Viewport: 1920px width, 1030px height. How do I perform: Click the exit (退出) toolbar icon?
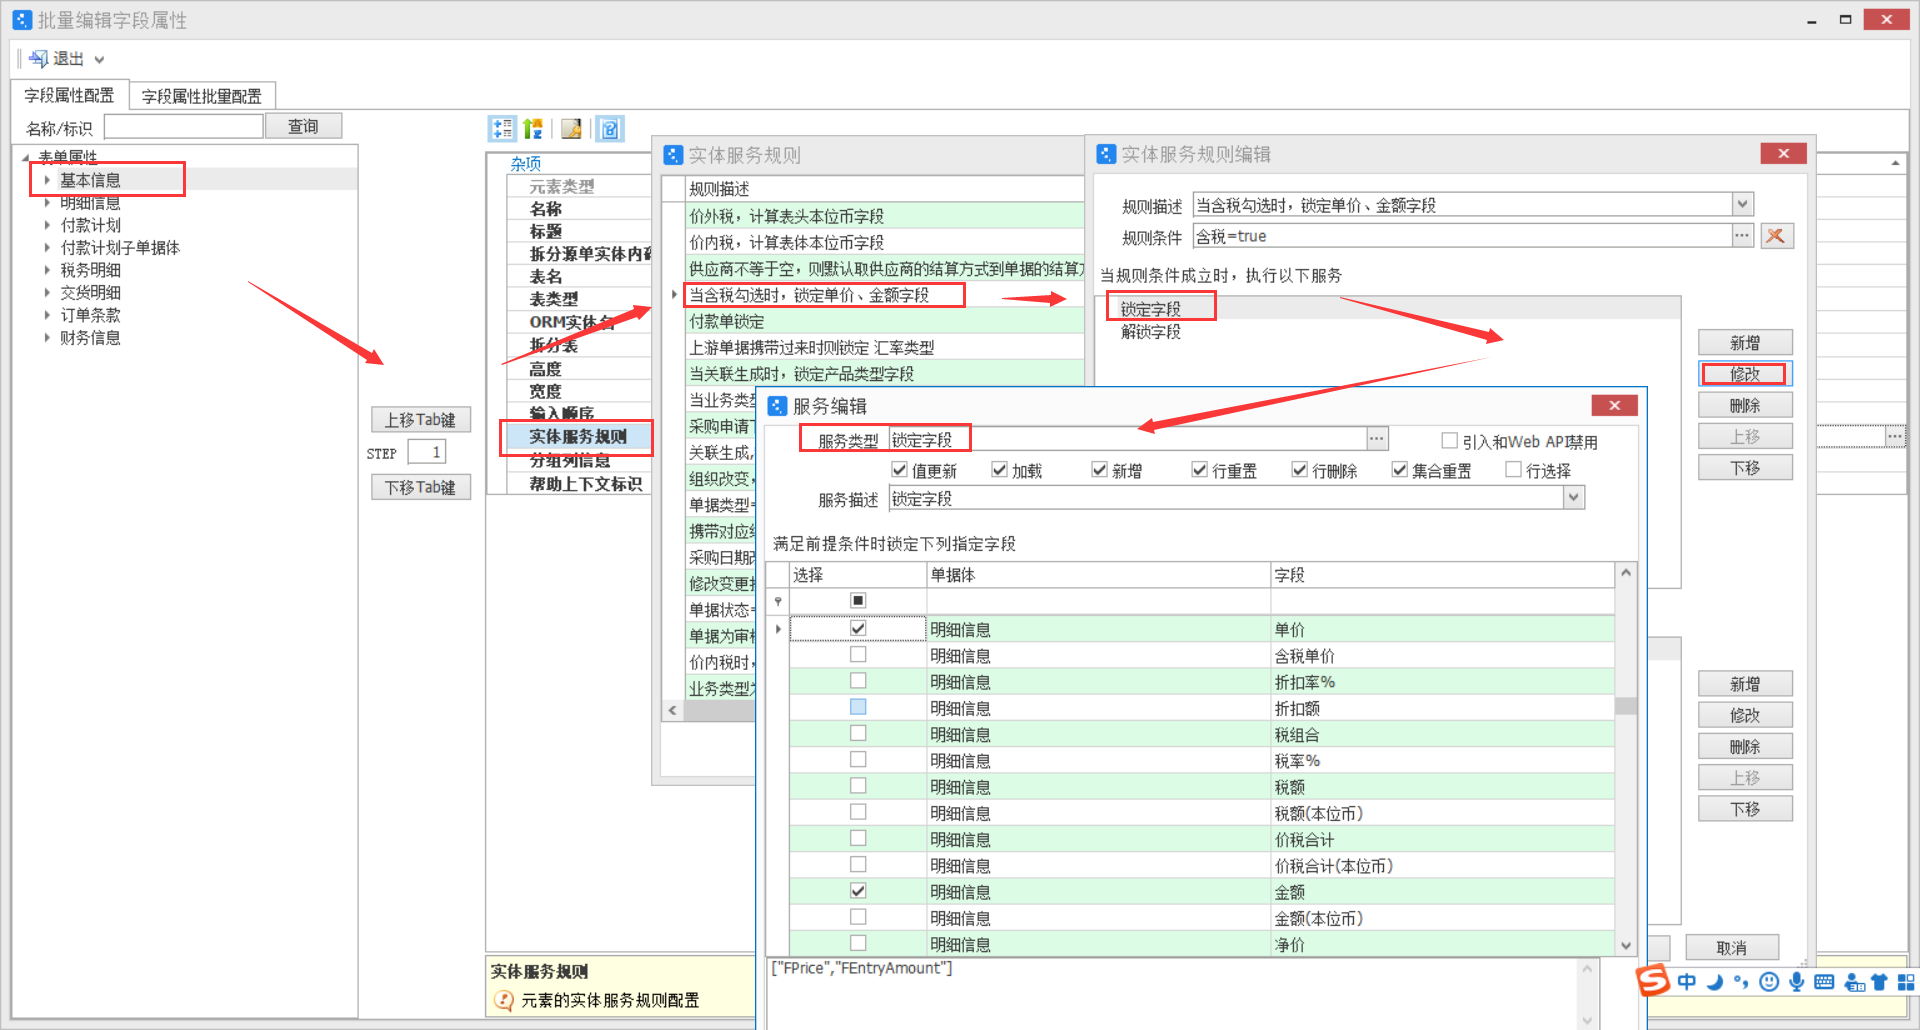pyautogui.click(x=39, y=59)
